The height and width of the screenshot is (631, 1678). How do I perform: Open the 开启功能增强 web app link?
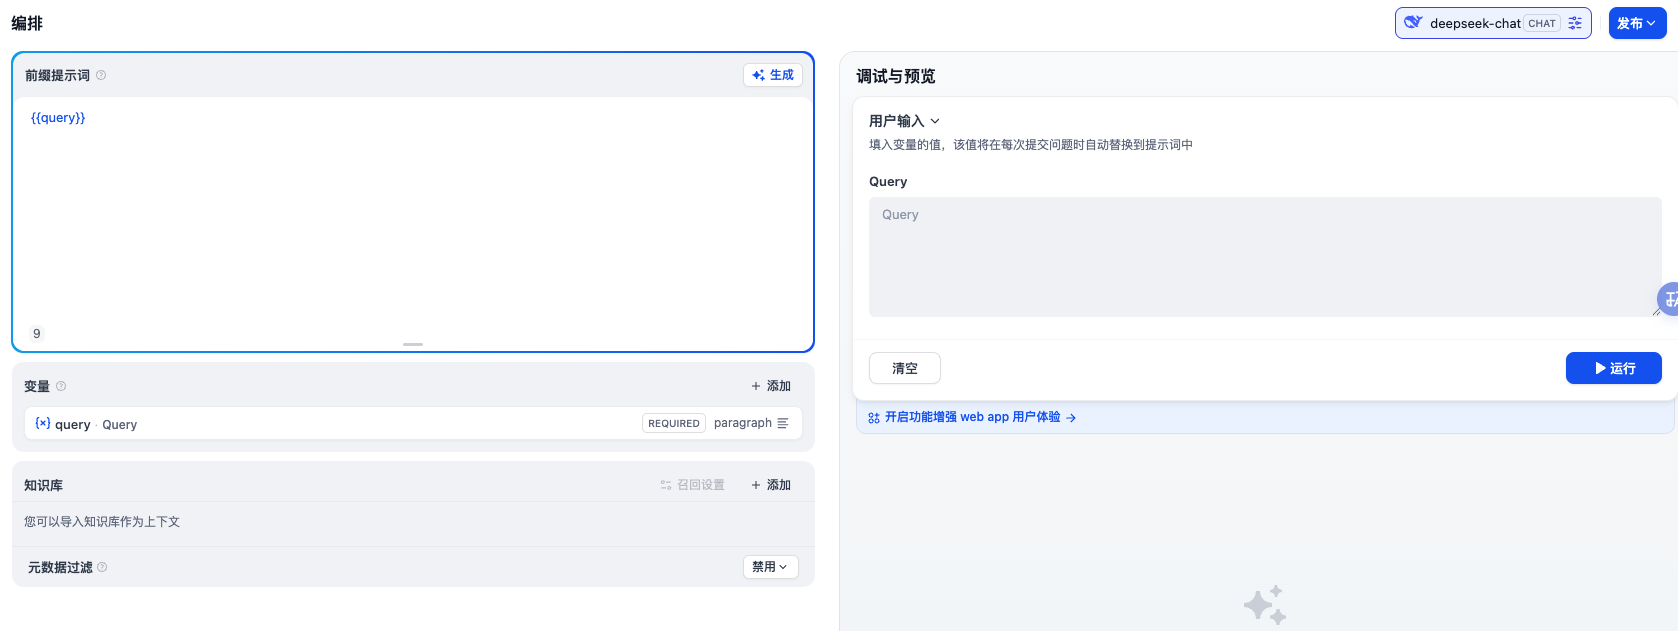pos(971,417)
